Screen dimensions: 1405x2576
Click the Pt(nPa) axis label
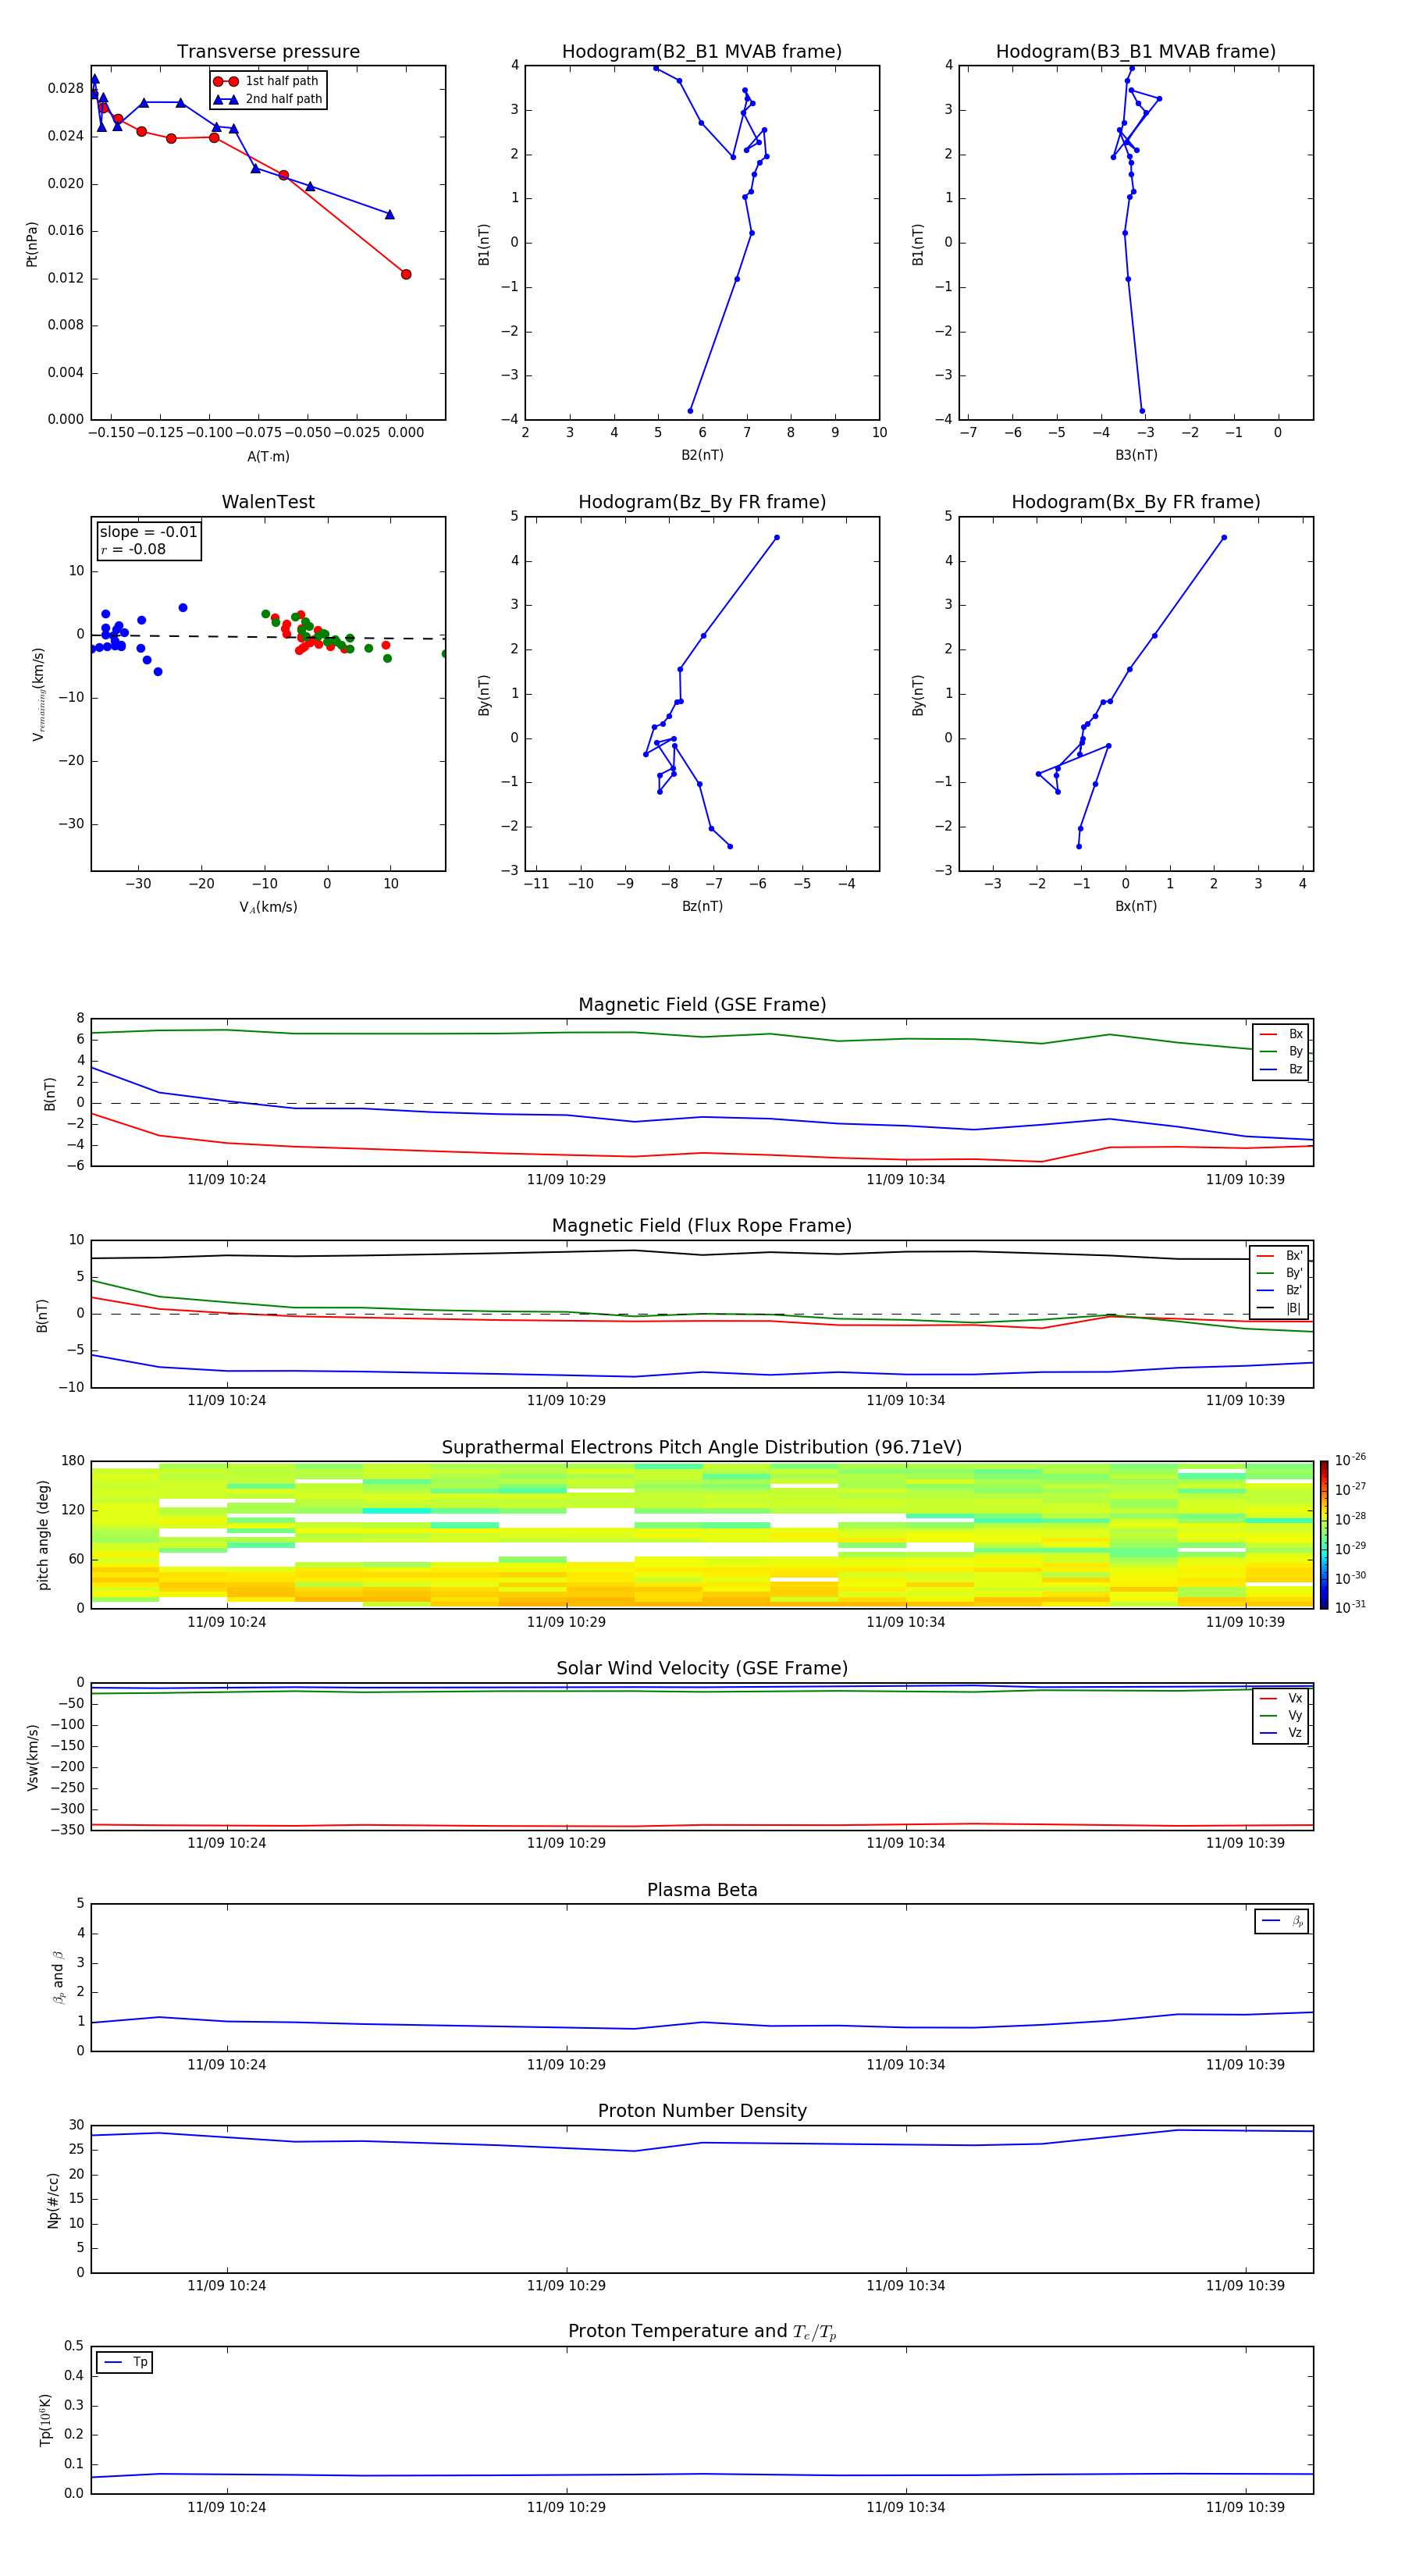coord(32,244)
